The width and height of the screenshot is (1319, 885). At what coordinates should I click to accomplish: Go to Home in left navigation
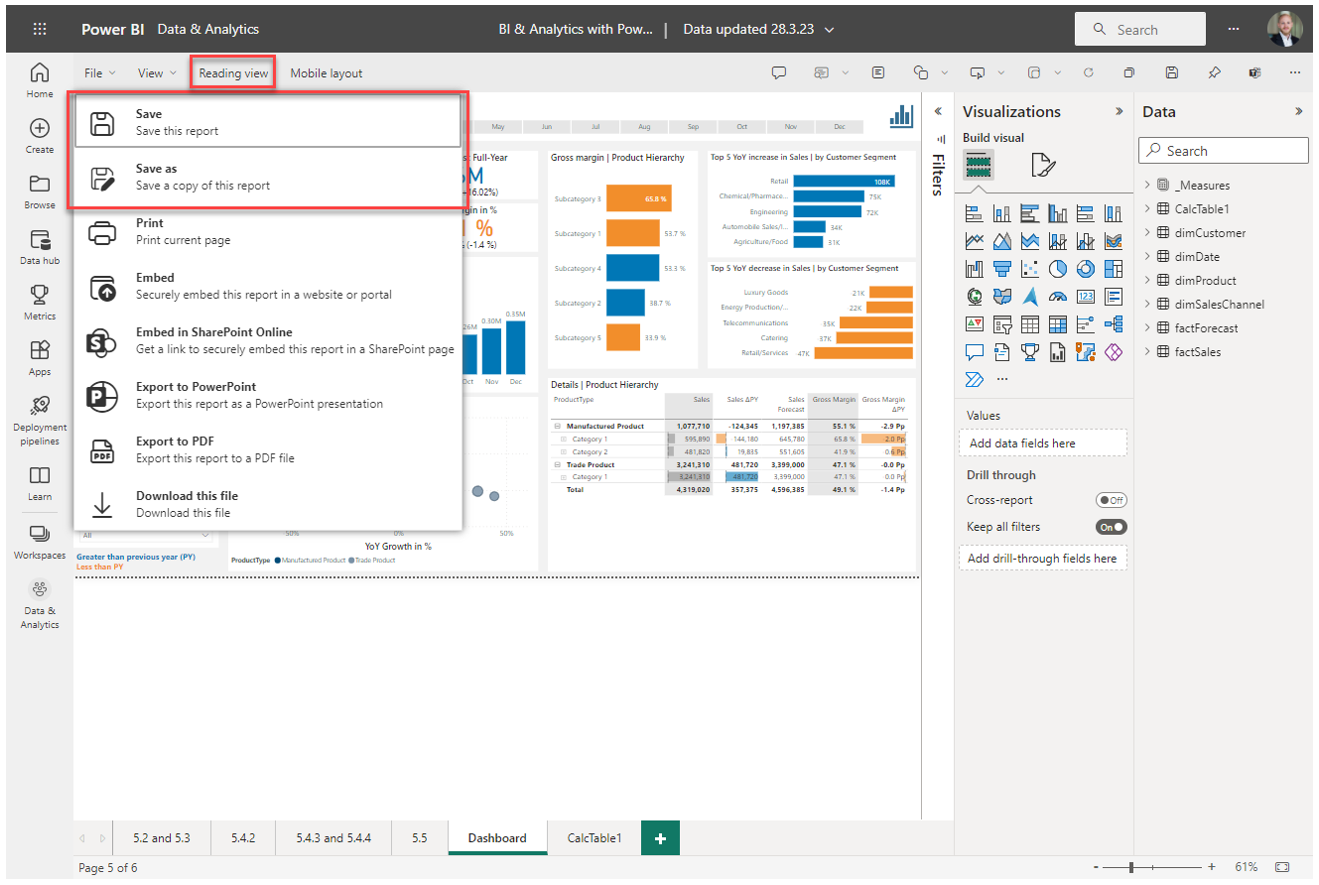[x=40, y=81]
